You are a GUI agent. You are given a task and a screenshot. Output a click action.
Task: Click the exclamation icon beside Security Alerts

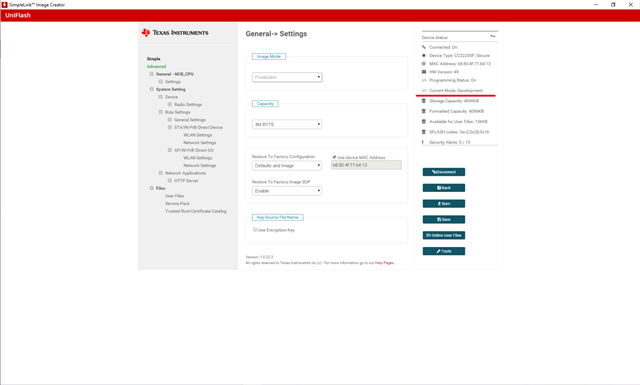423,142
